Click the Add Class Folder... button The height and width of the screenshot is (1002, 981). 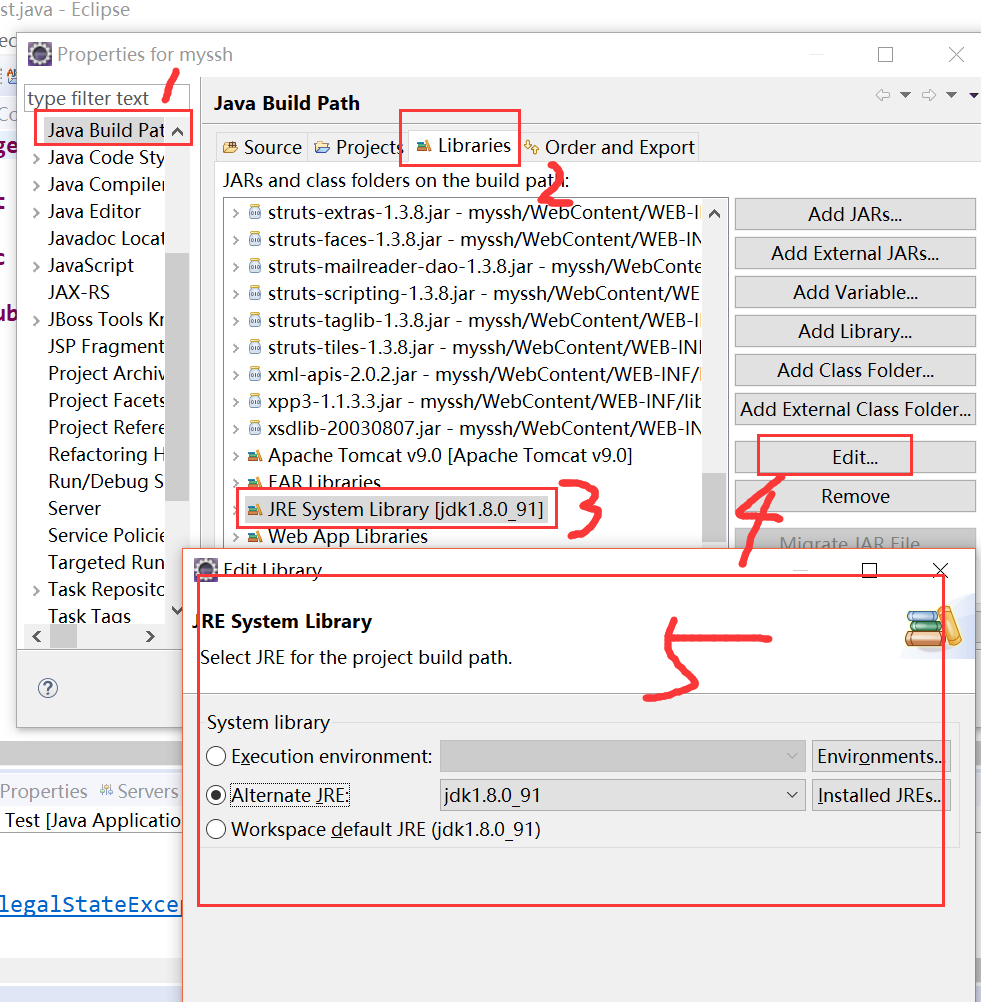[x=855, y=370]
